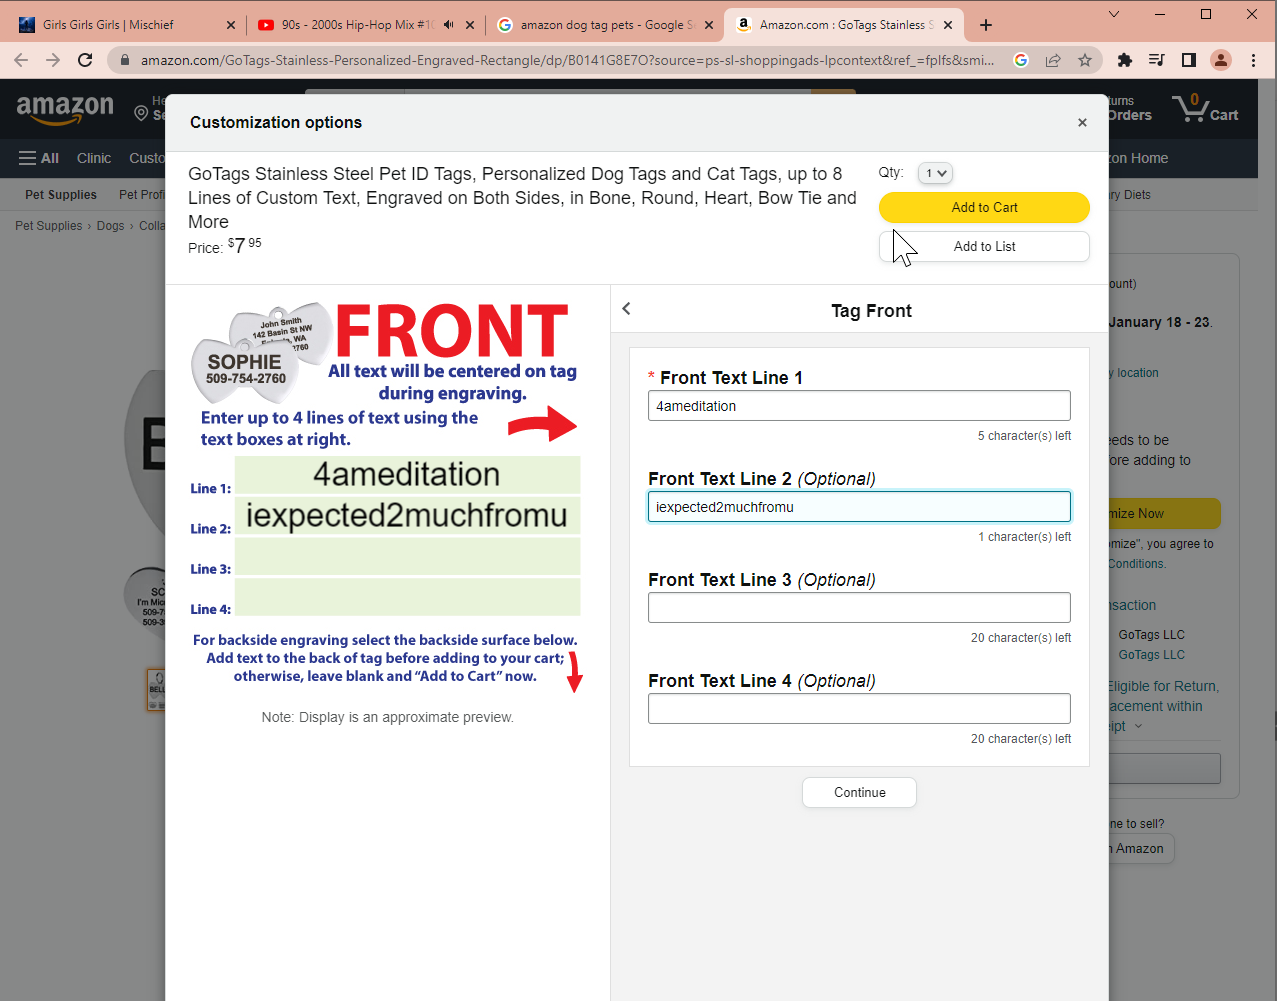Viewport: 1277px width, 1001px height.
Task: Focus the Front Text Line 3 input
Action: [x=859, y=607]
